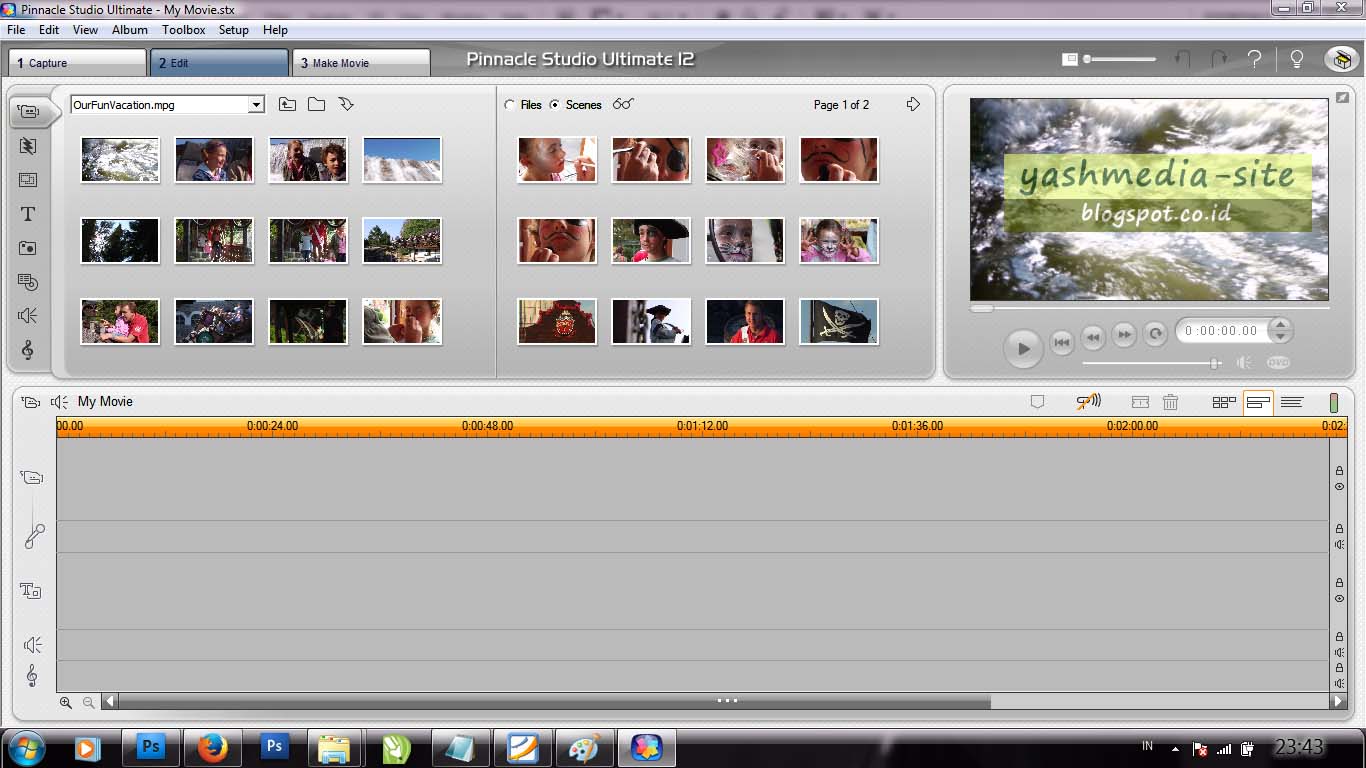This screenshot has width=1366, height=768.
Task: Lock the main video track
Action: click(1339, 471)
